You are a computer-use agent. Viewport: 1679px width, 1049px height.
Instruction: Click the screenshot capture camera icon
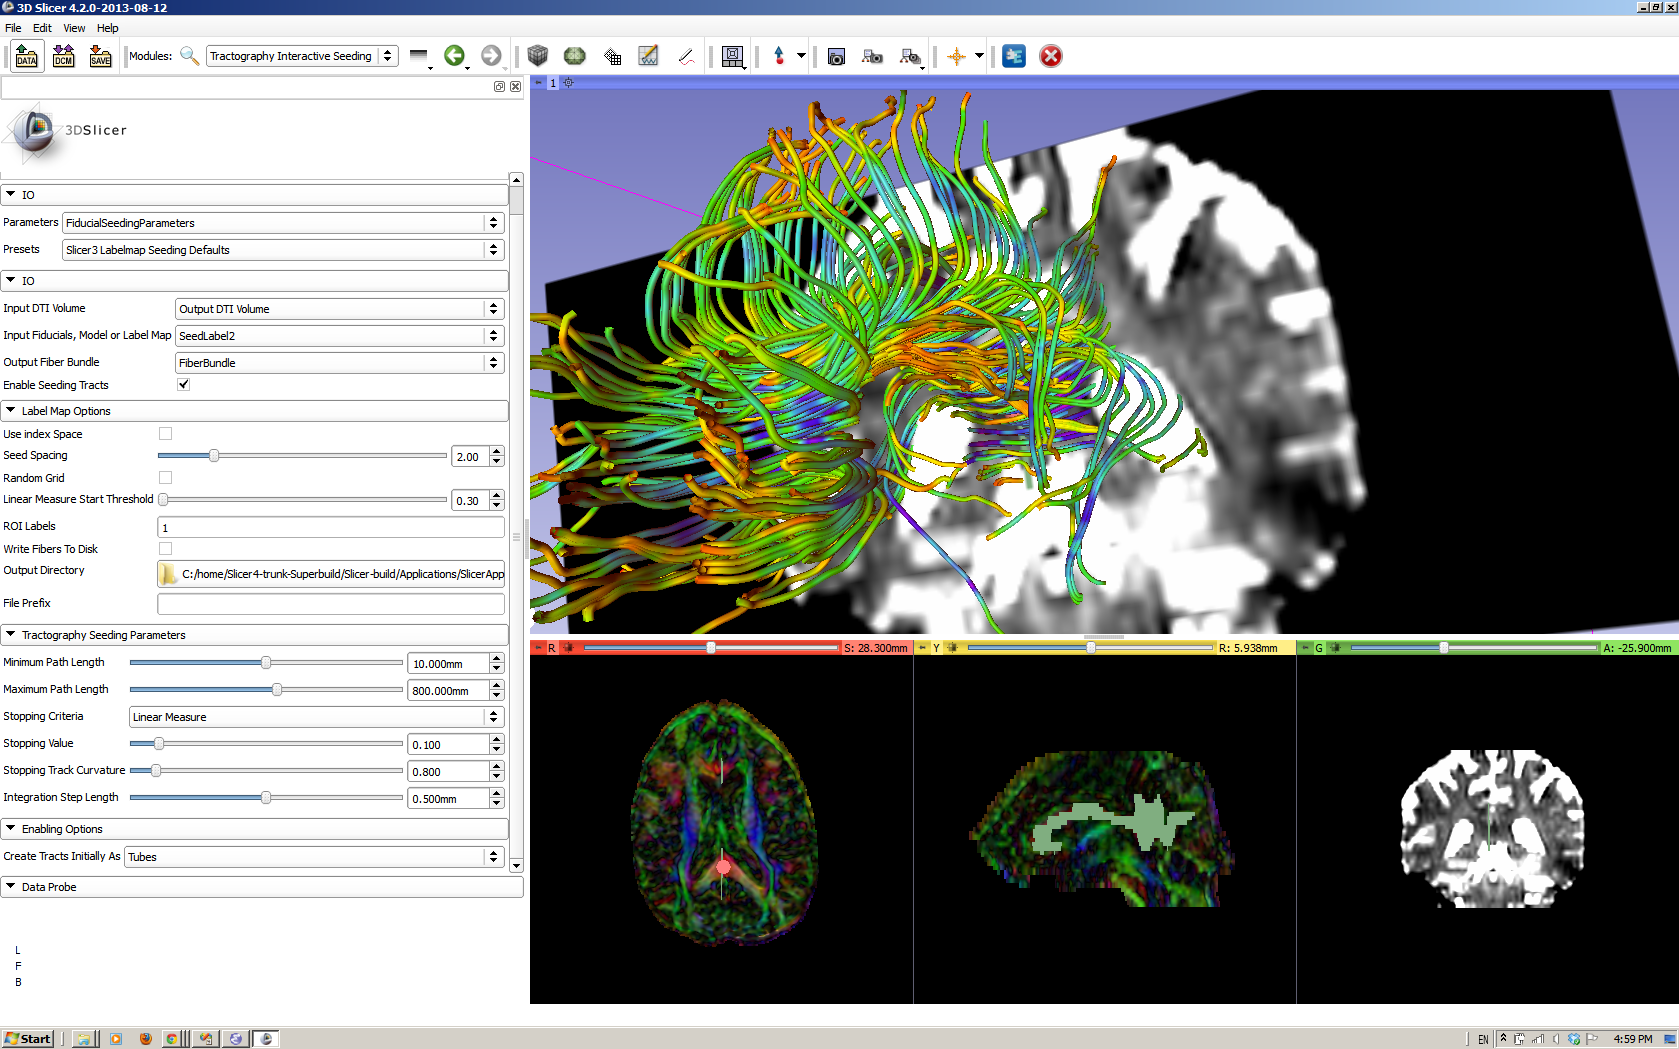[836, 57]
